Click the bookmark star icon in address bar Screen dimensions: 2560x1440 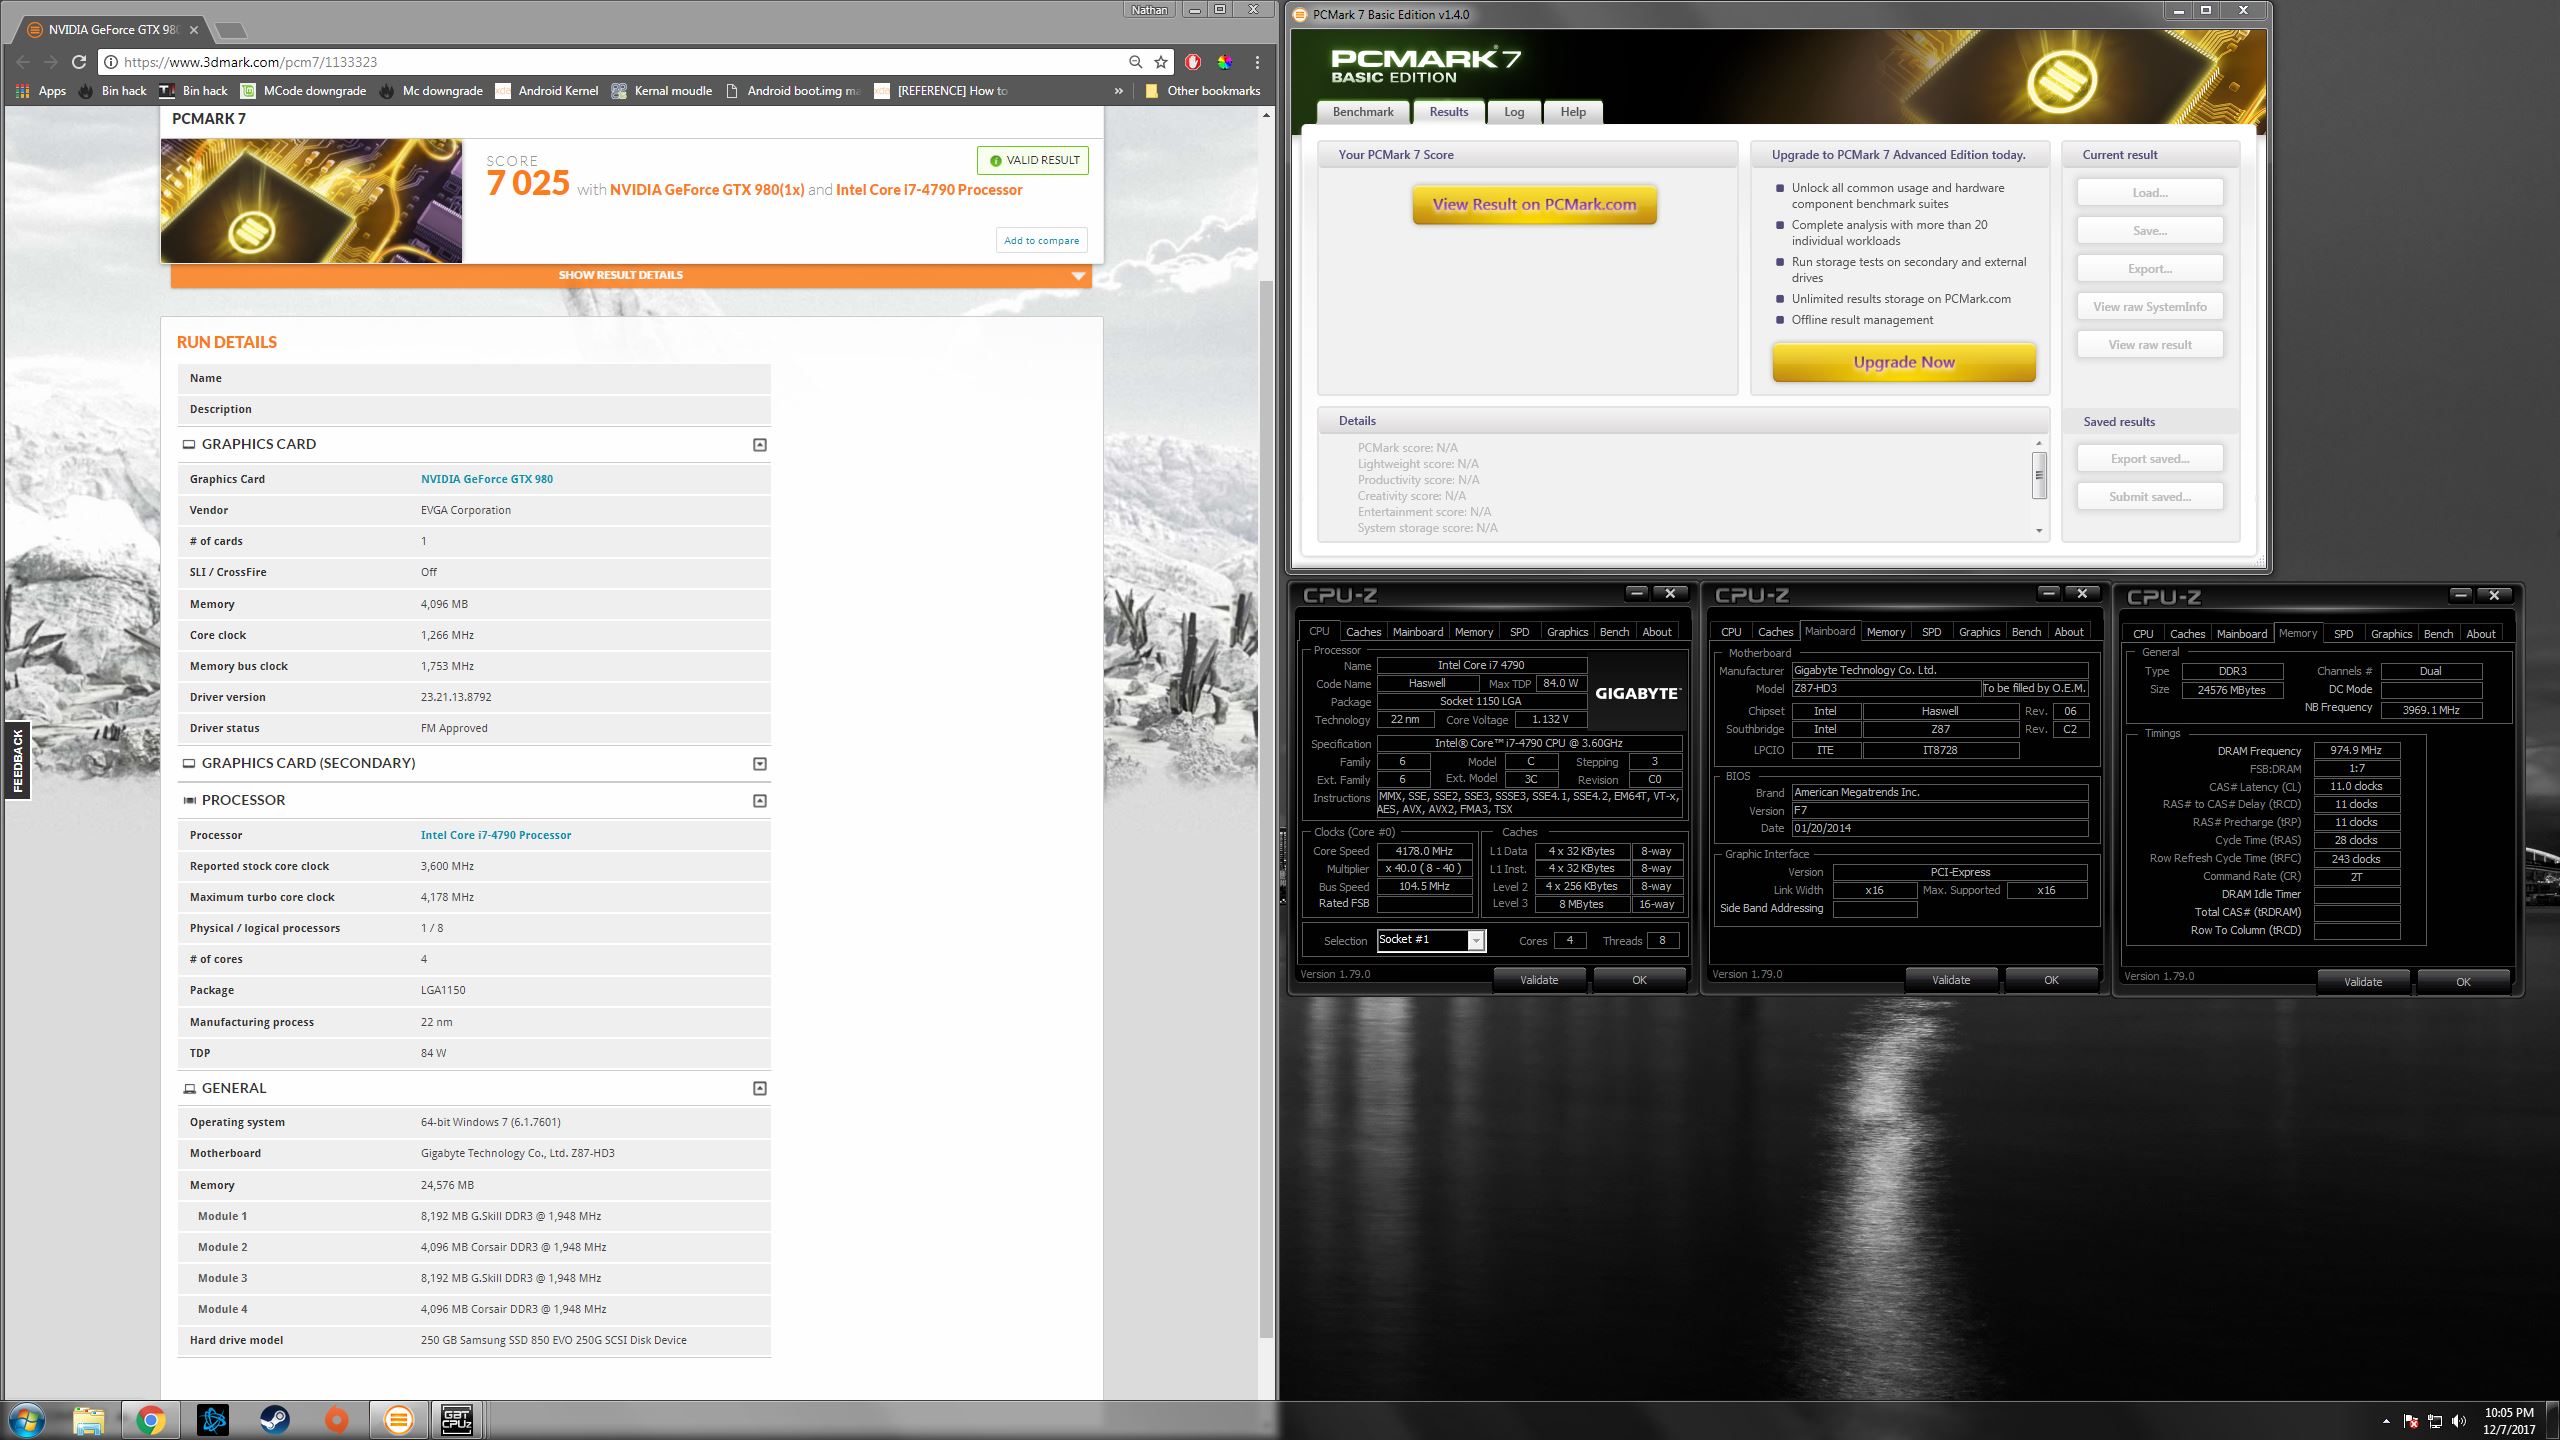(1161, 62)
